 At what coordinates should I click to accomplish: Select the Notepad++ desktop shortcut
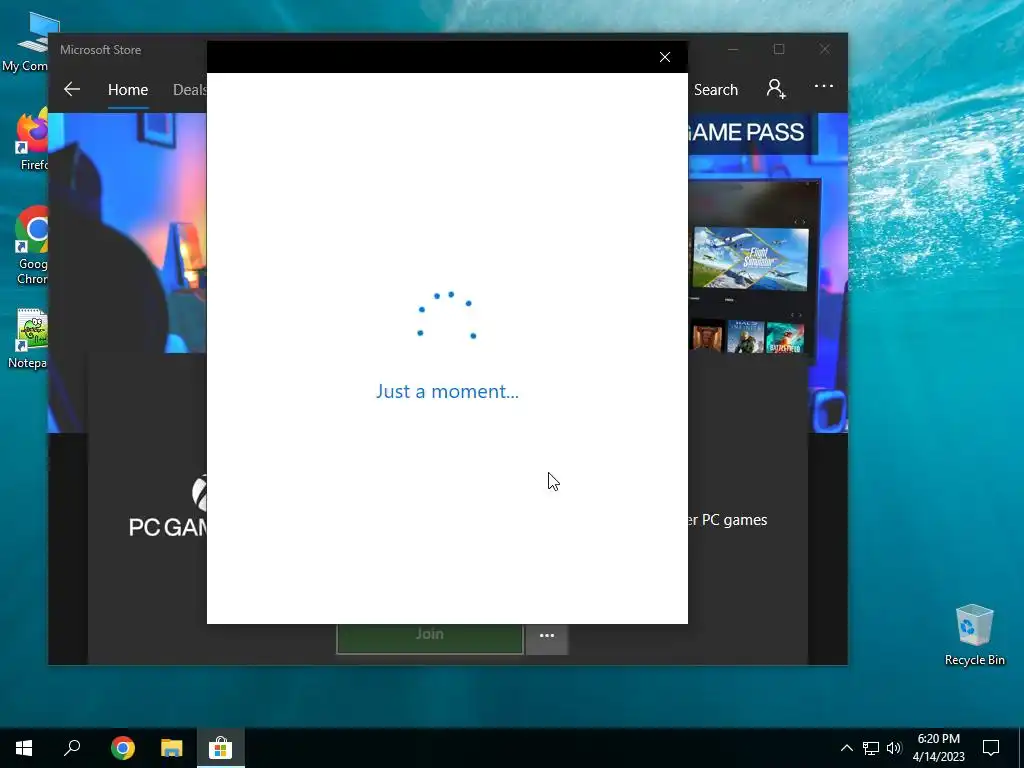[28, 339]
